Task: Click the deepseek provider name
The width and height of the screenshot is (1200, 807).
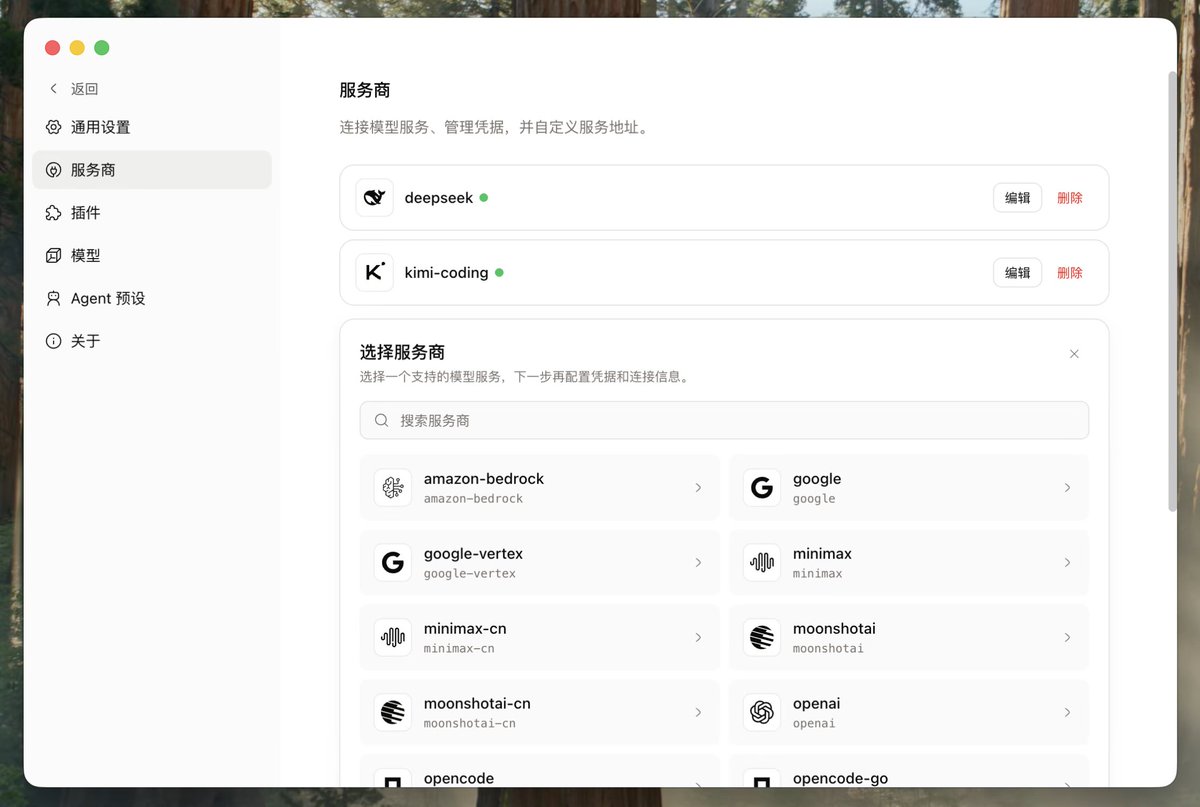Action: 439,198
